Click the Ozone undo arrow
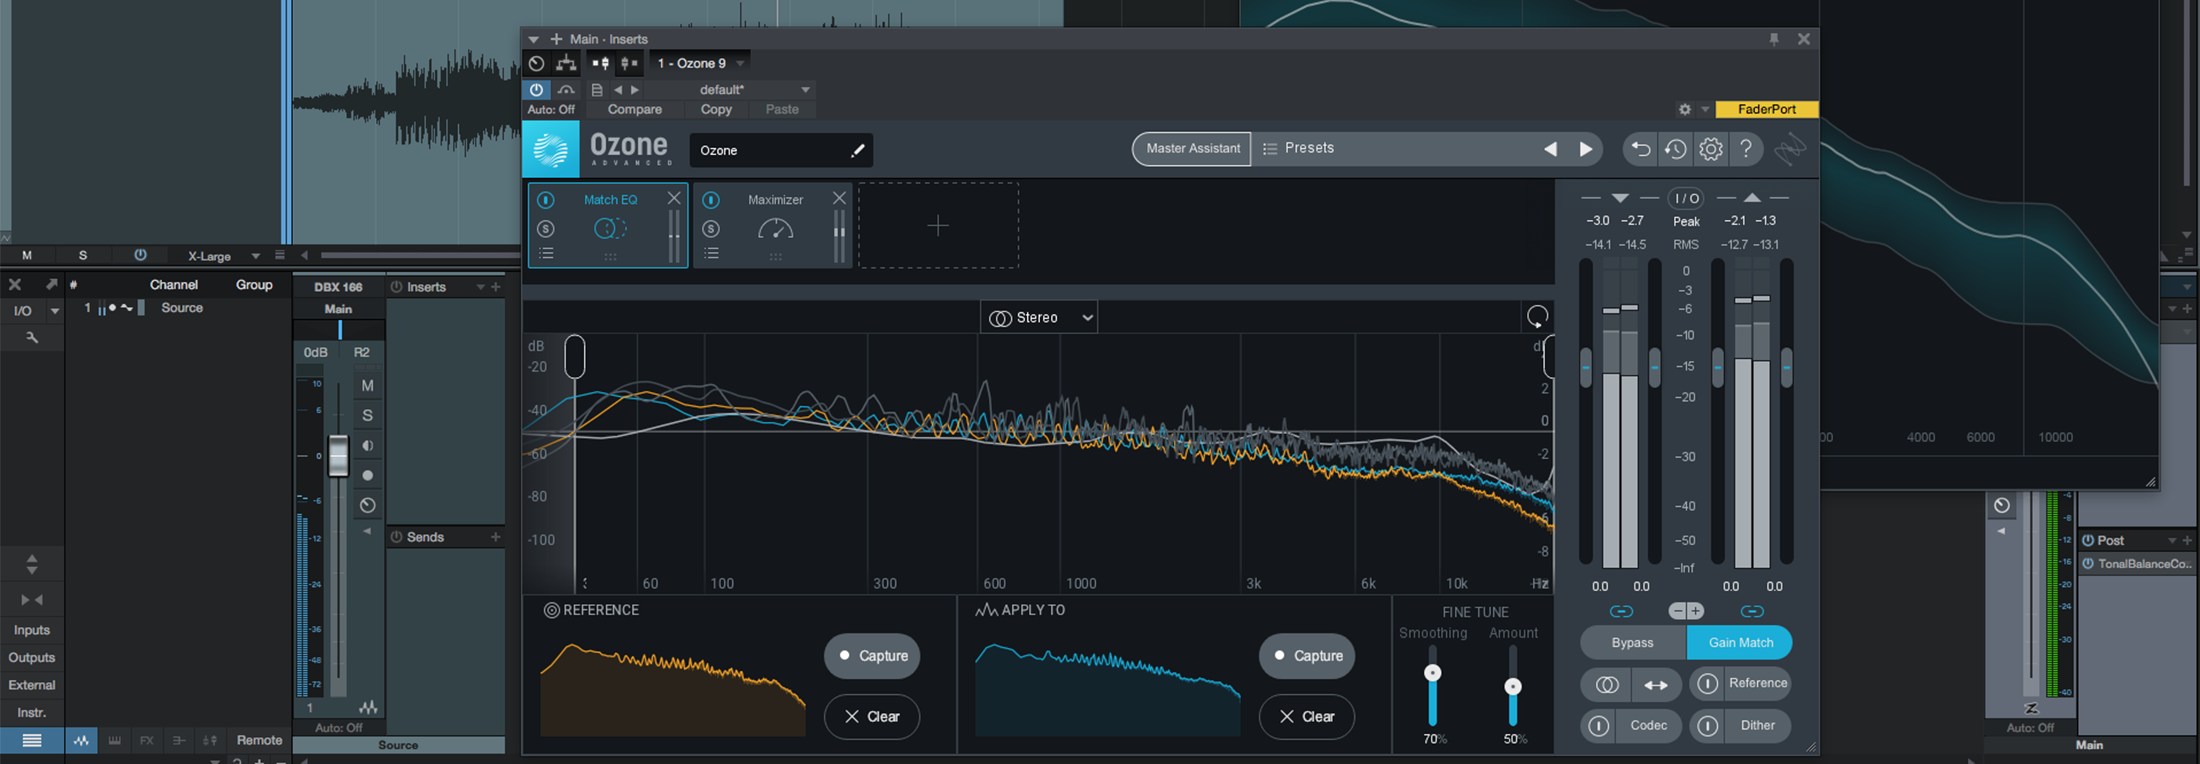 [1640, 149]
